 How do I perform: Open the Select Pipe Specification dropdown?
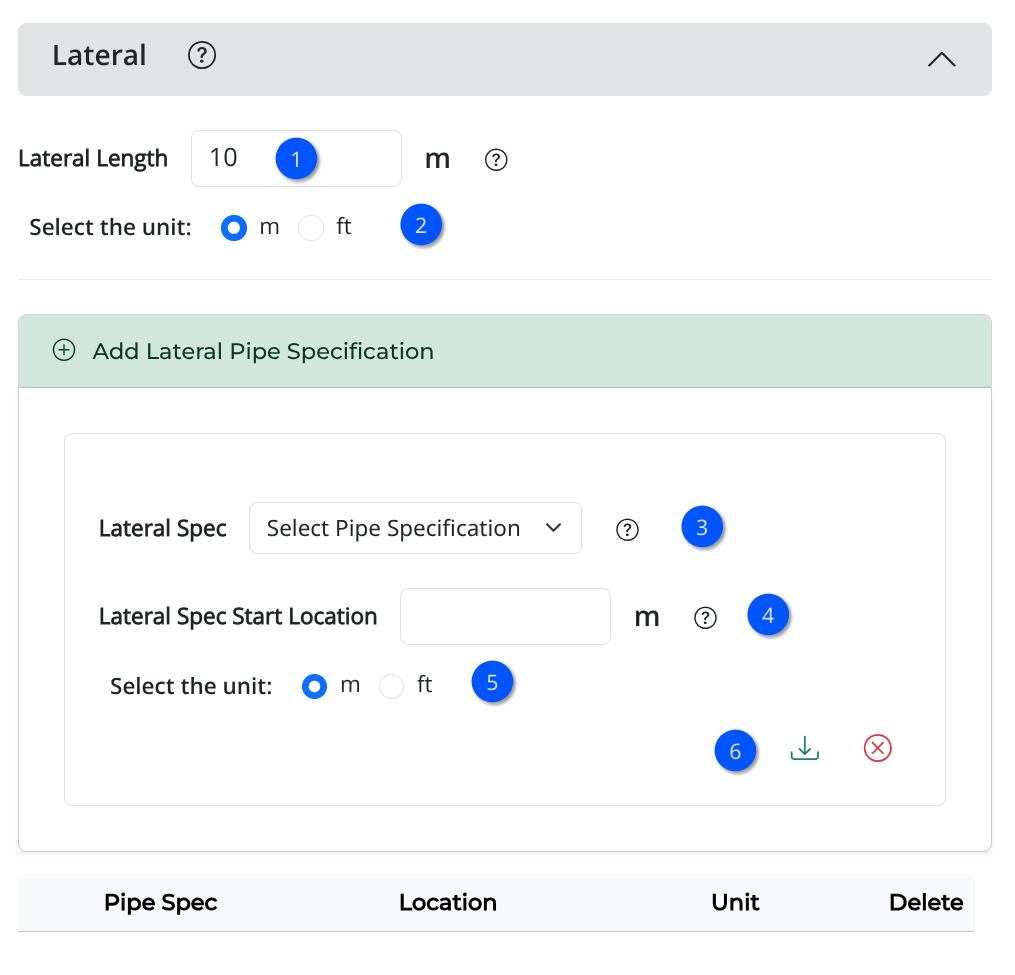pos(415,528)
